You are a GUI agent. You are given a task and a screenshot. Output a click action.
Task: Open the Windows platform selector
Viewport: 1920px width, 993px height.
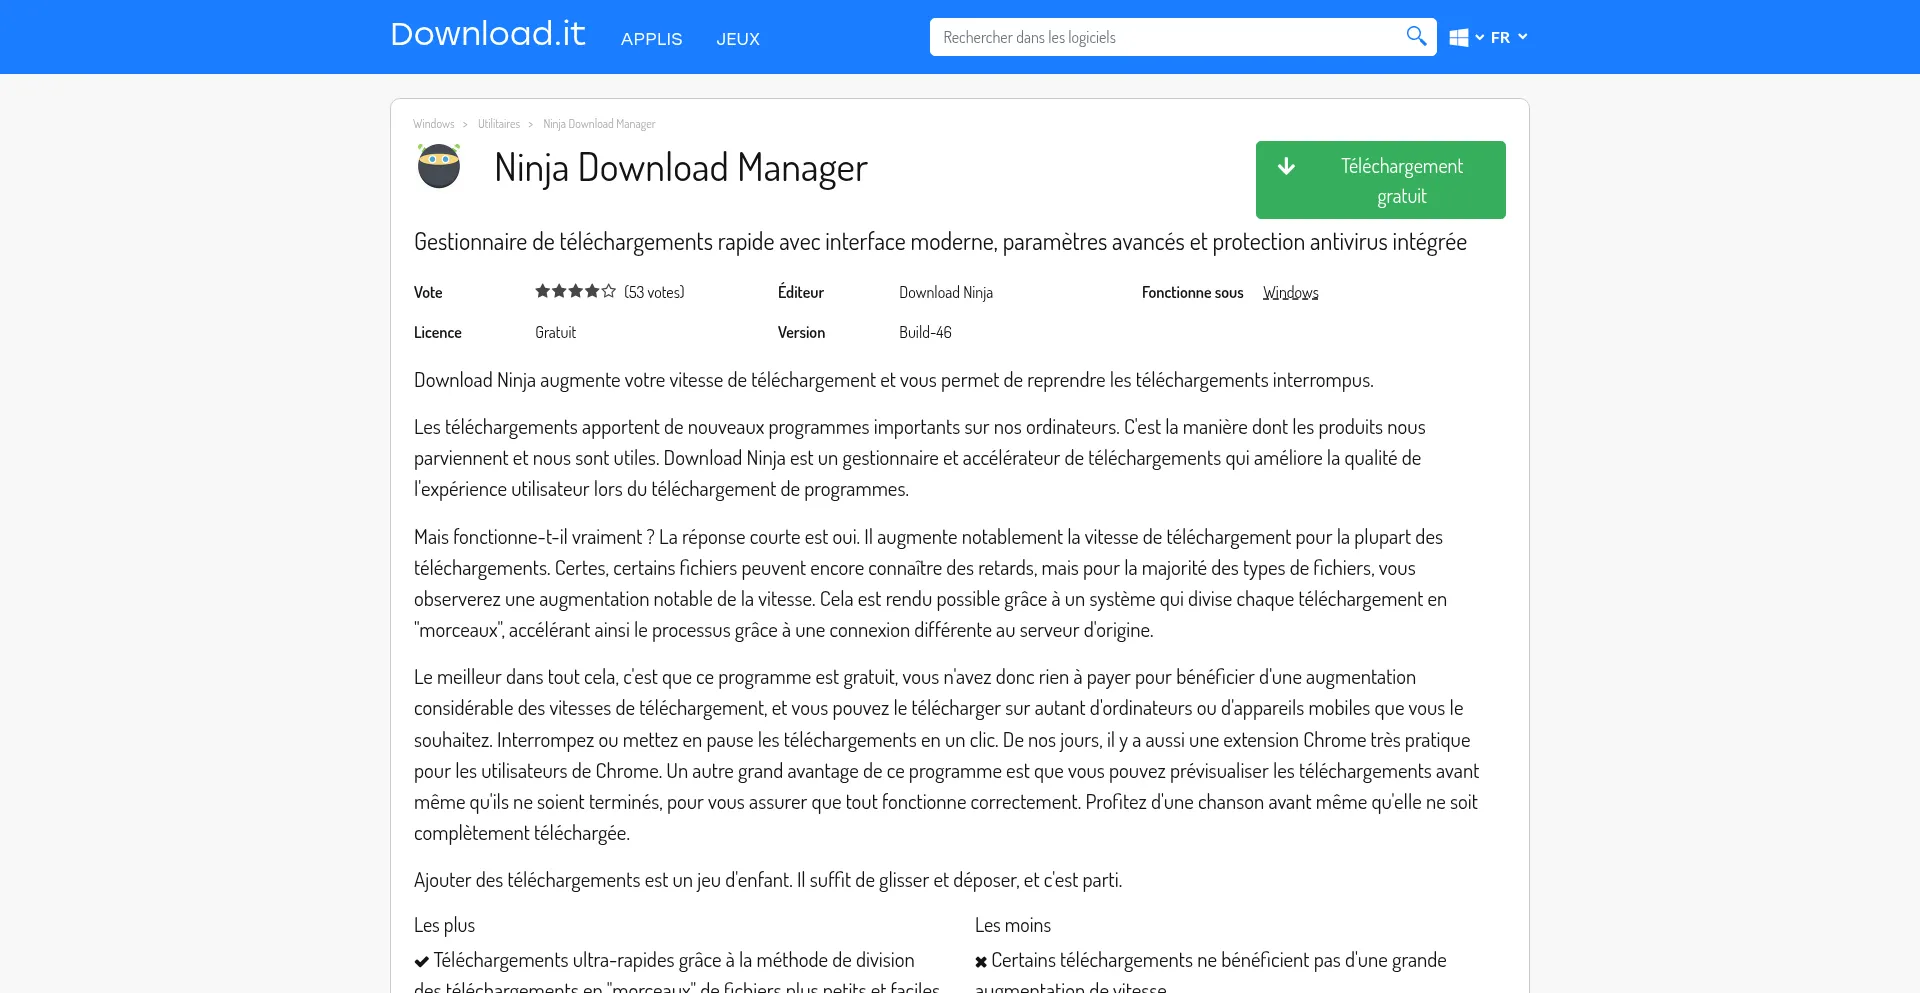pos(1466,37)
